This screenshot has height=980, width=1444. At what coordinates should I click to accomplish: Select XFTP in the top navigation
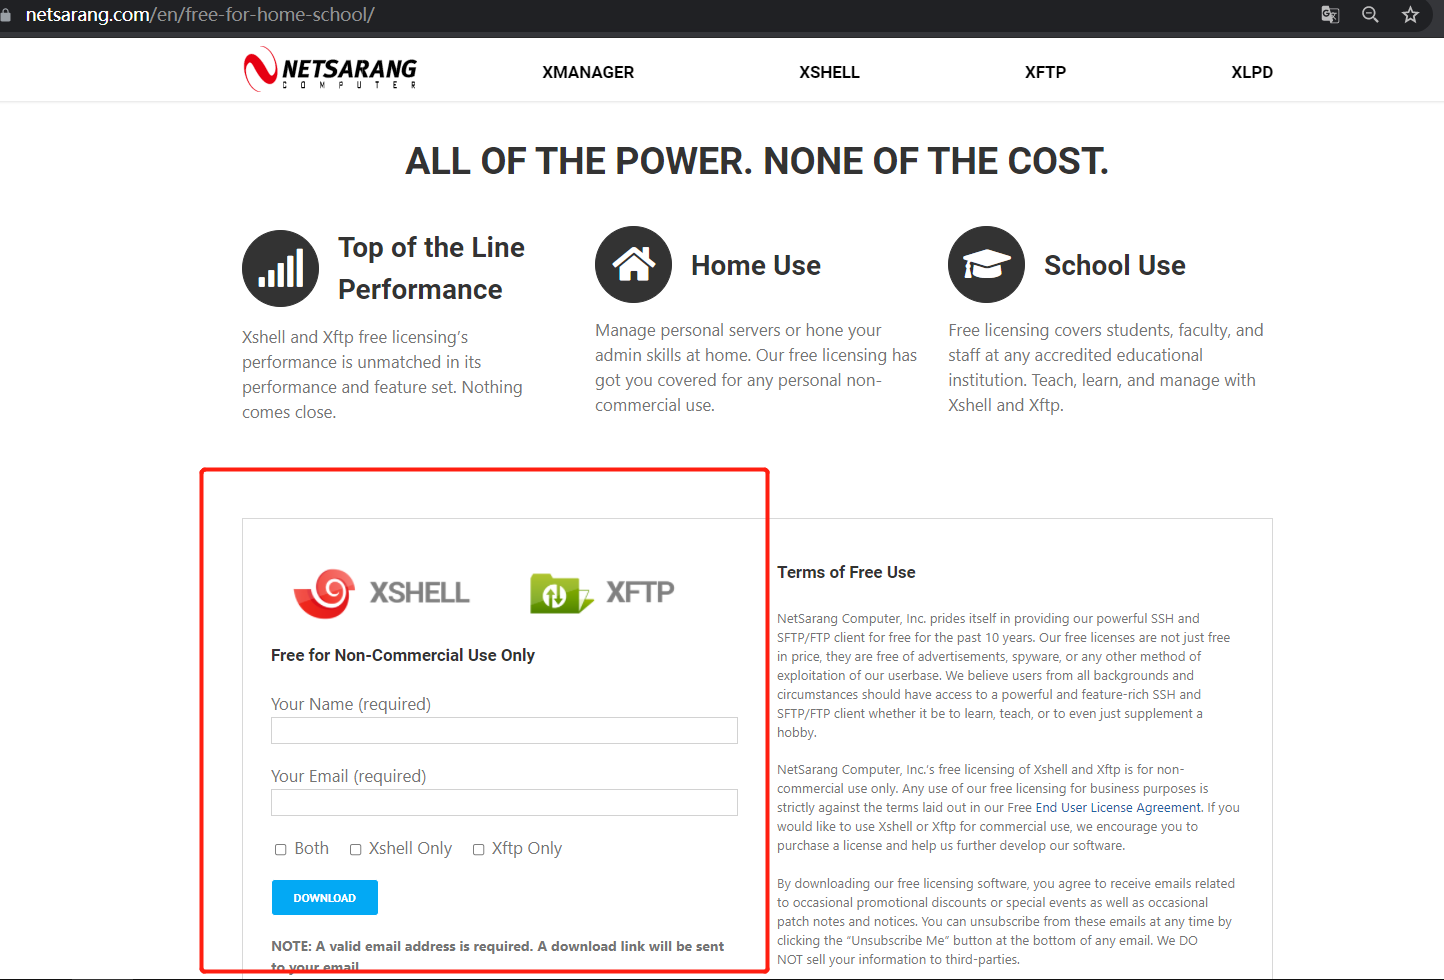tap(1045, 72)
